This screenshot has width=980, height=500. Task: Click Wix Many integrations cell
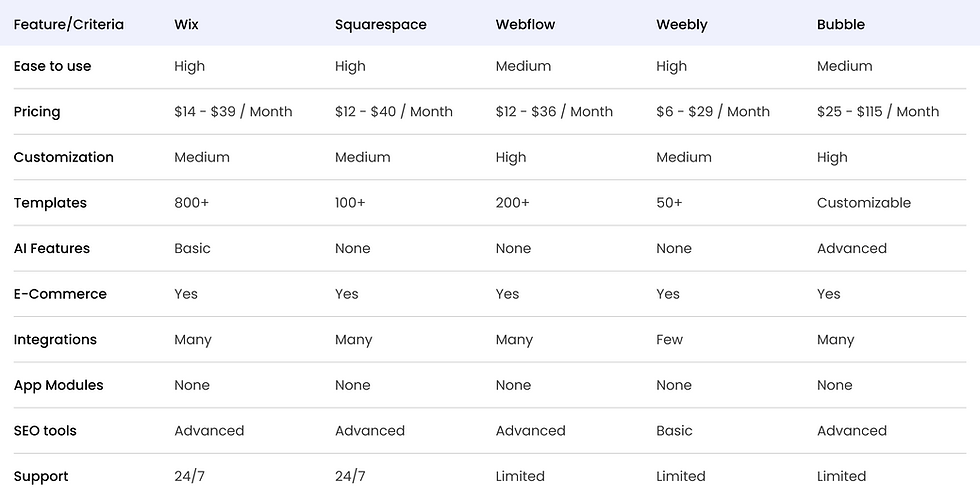[x=193, y=340]
